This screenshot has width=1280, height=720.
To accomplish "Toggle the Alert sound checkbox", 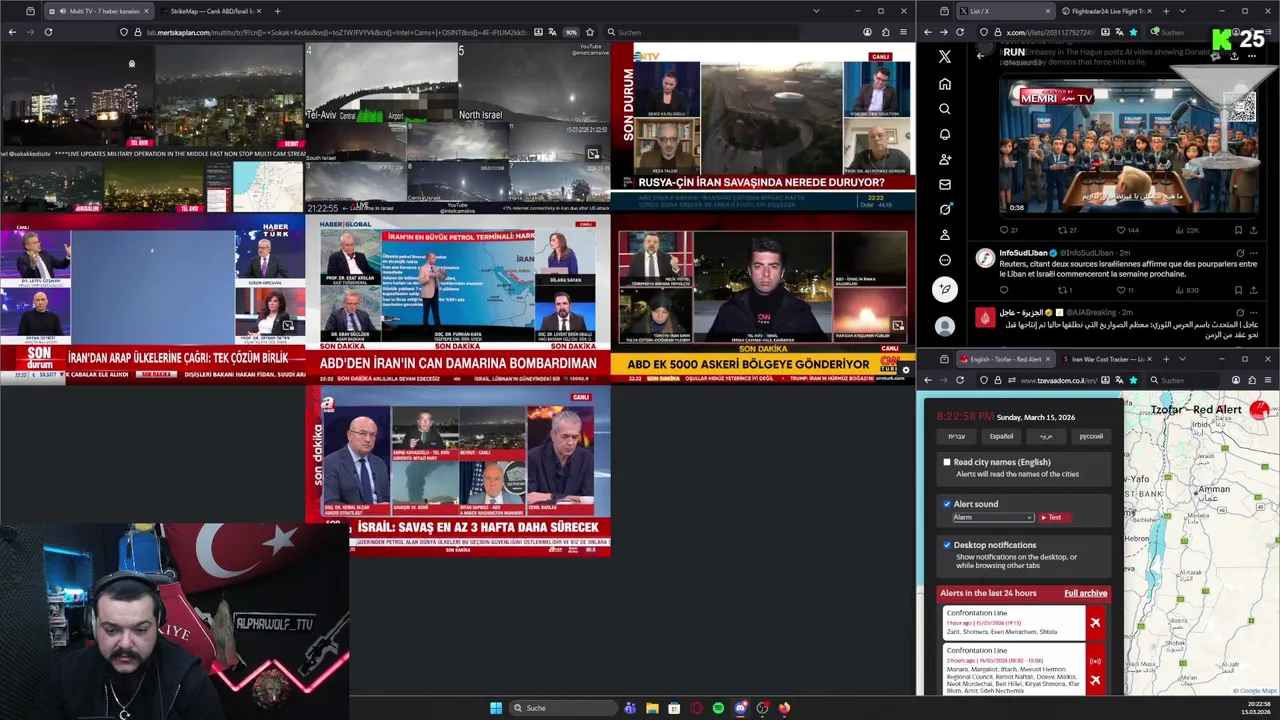I will pyautogui.click(x=947, y=504).
